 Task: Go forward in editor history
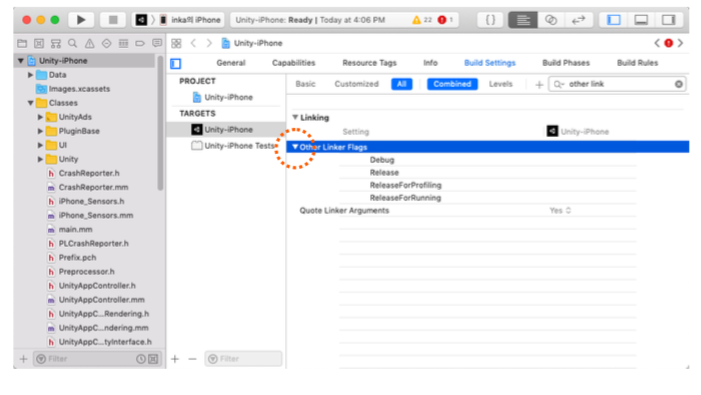coord(209,43)
